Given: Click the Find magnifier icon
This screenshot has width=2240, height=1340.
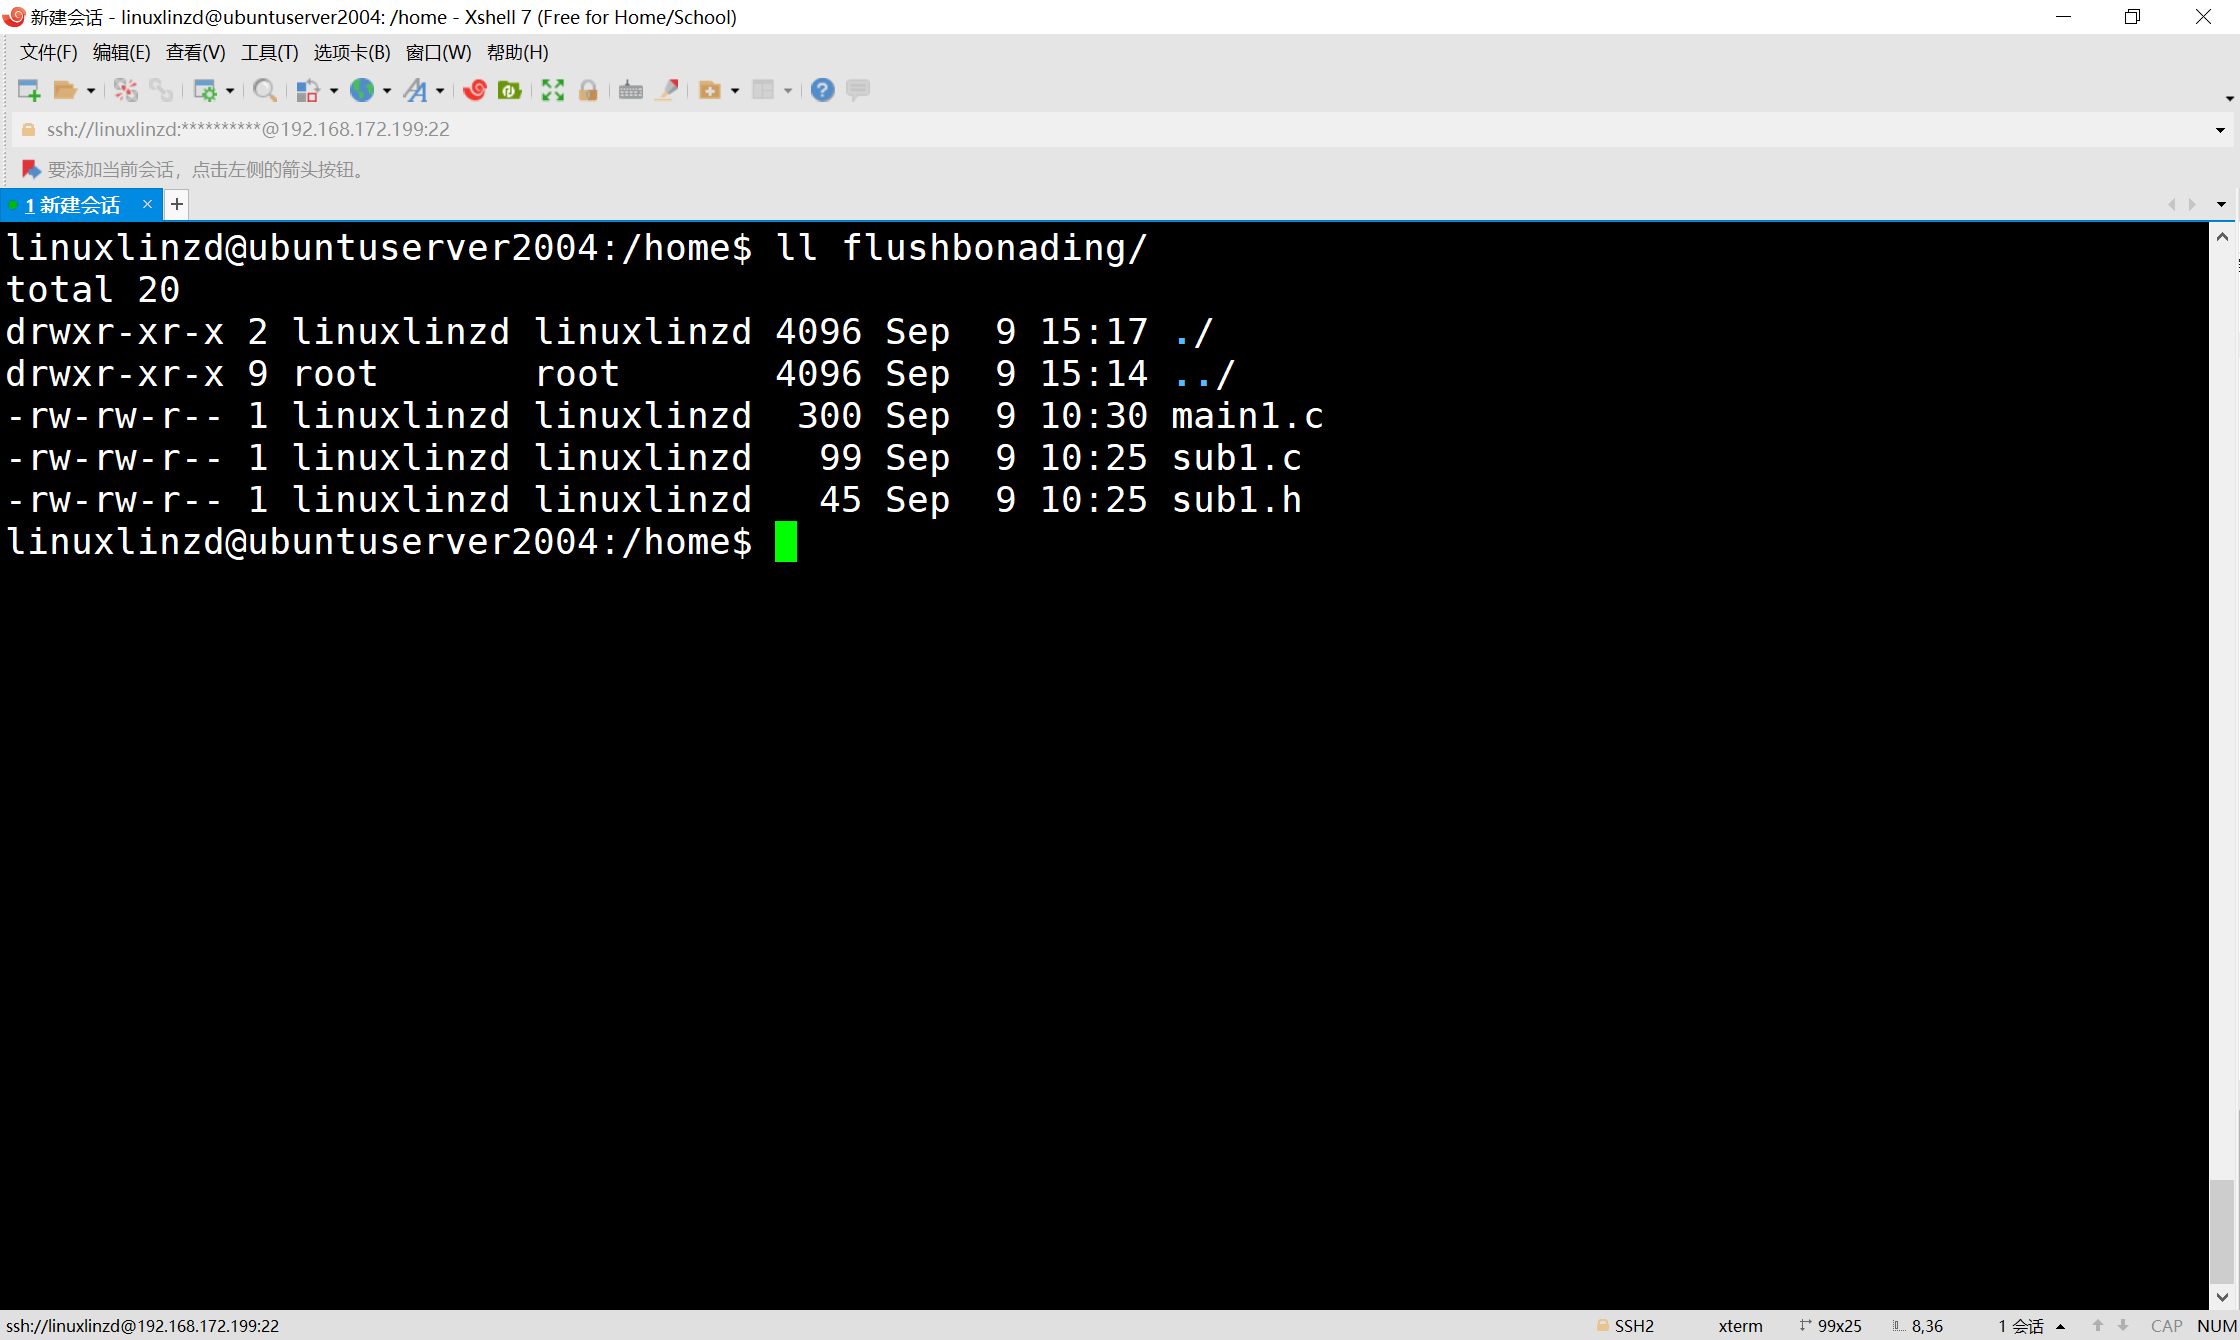Looking at the screenshot, I should point(264,90).
